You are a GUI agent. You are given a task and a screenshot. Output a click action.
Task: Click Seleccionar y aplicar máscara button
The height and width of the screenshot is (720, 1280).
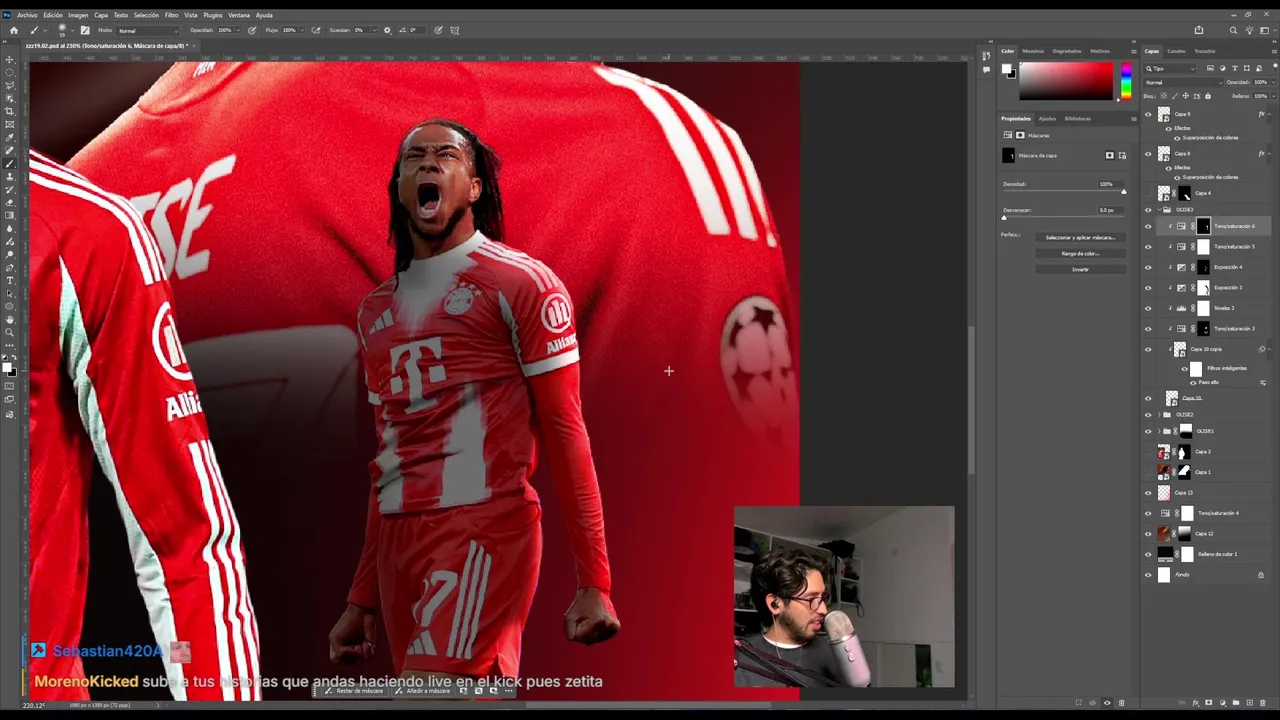coord(1080,238)
